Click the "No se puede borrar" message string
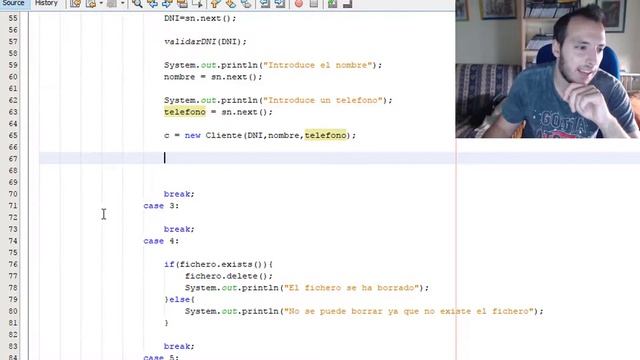Viewport: 640px width, 360px height. click(409, 311)
